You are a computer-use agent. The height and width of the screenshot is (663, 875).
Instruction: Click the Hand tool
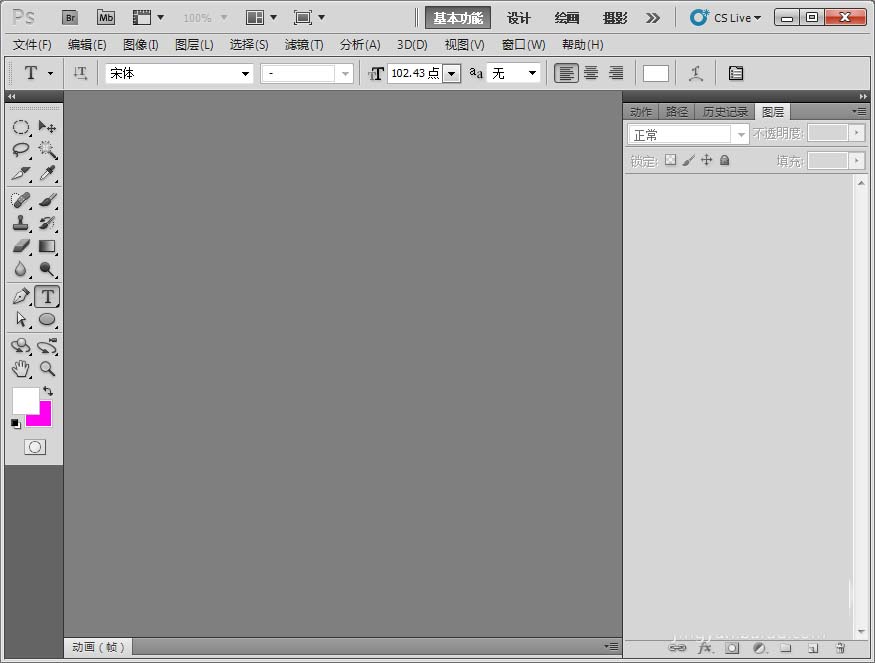tap(20, 369)
